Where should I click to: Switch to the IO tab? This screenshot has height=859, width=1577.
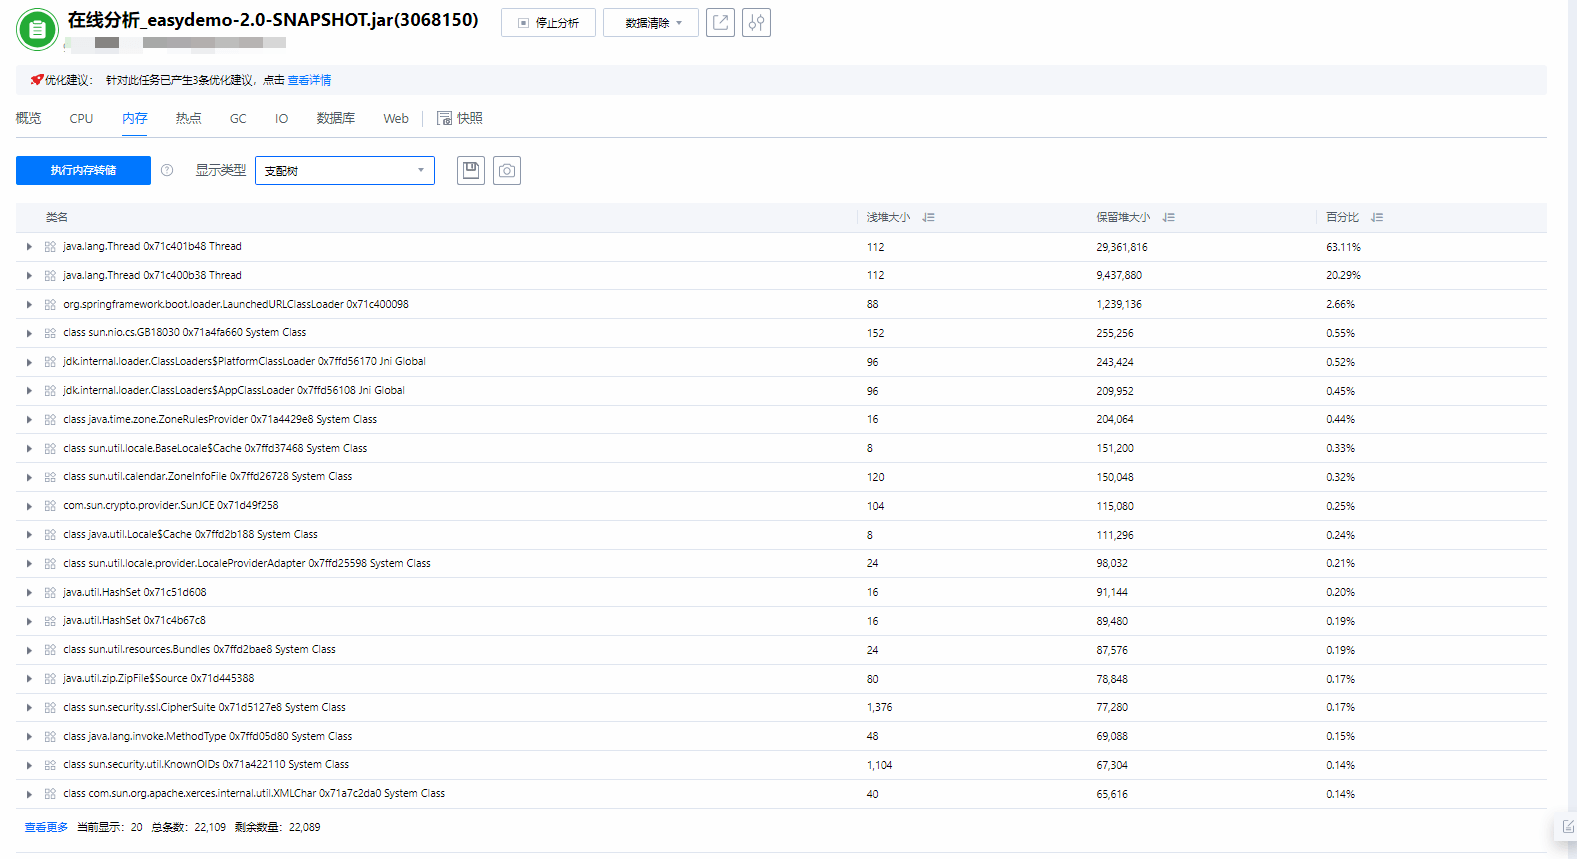tap(282, 118)
